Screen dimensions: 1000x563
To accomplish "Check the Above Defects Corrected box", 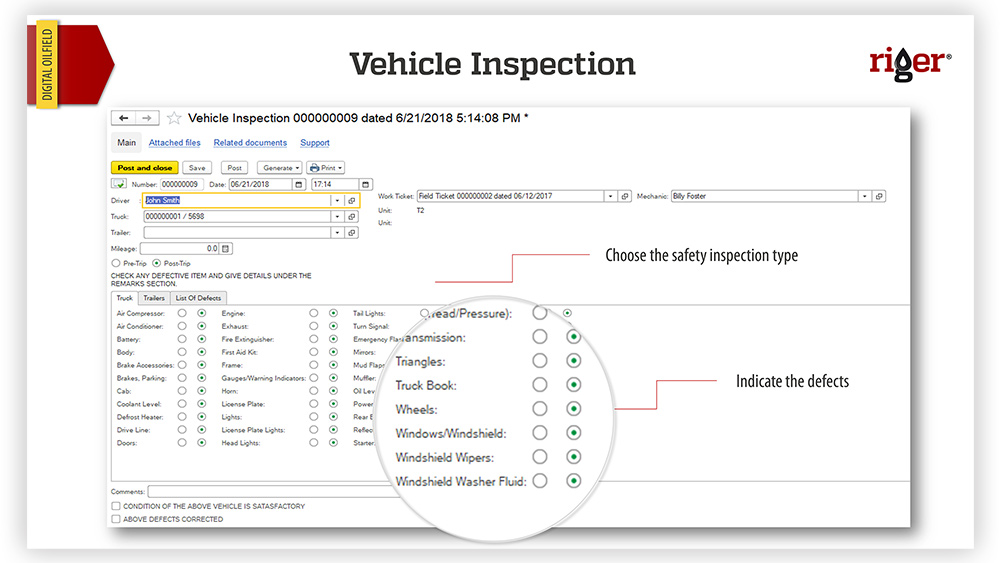I will pyautogui.click(x=116, y=519).
